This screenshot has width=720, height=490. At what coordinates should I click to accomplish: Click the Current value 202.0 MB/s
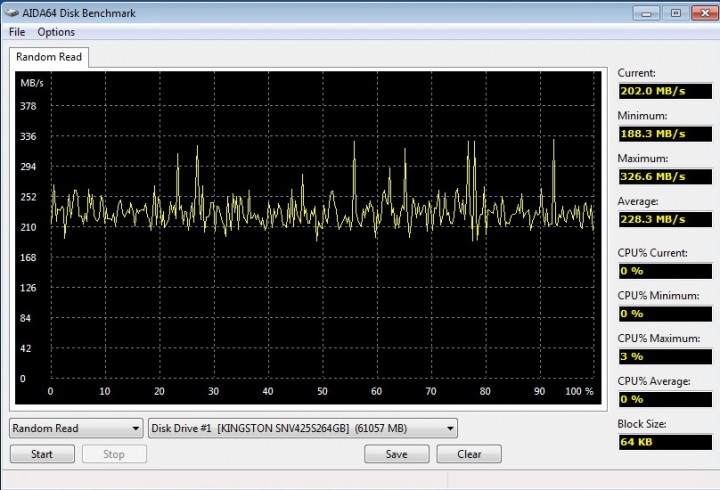pos(665,91)
